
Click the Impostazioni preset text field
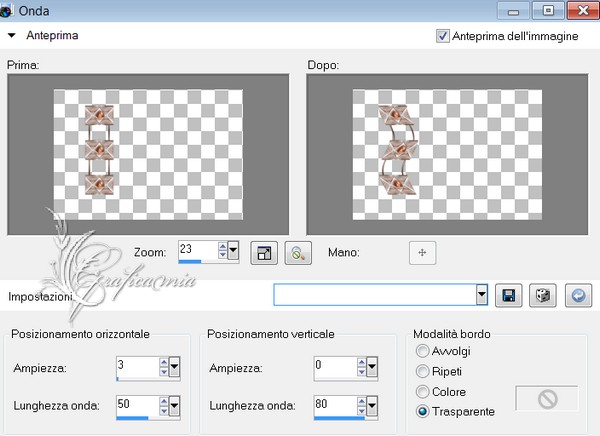(375, 295)
